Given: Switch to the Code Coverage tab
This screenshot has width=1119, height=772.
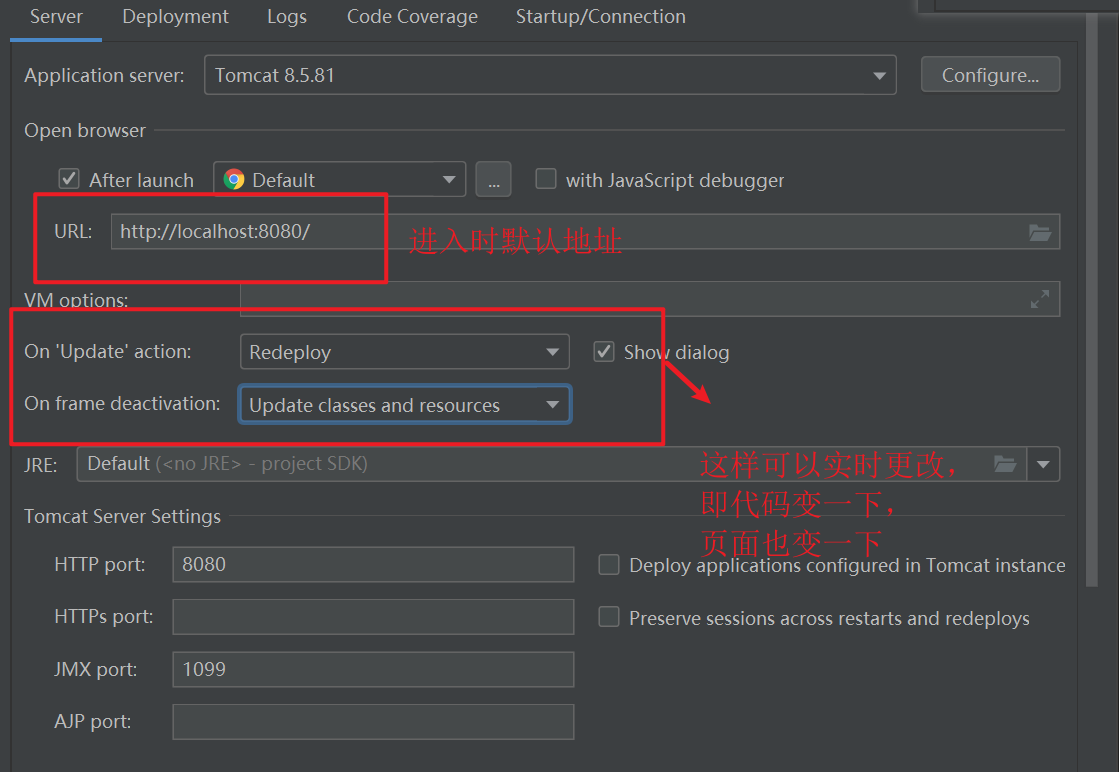Looking at the screenshot, I should coord(412,17).
